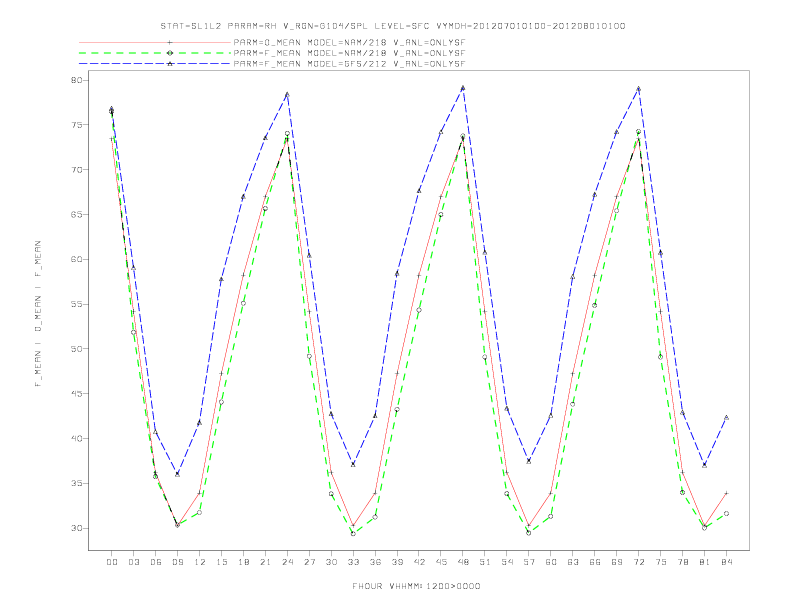
Task: Click x-axis tick label 69
Action: coord(617,562)
